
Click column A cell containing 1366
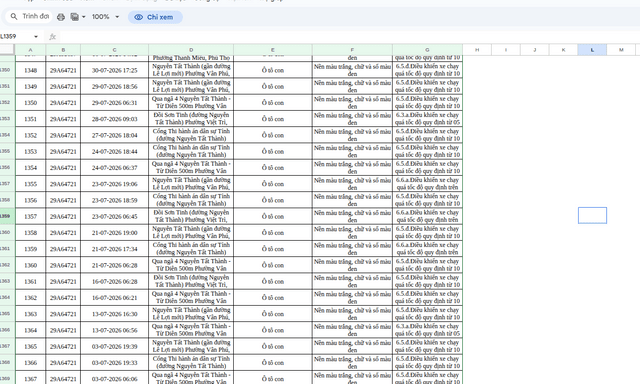coord(31,363)
